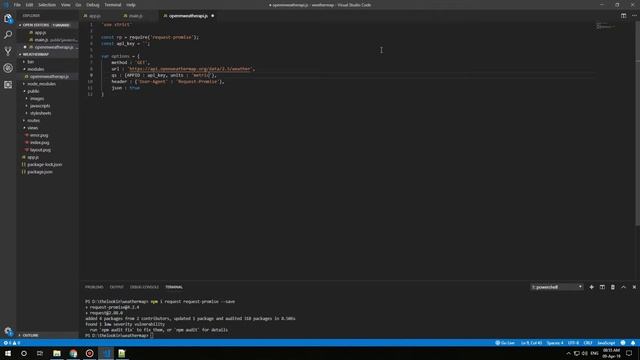Open the Go menu
The height and width of the screenshot is (360, 640).
[x=78, y=5]
